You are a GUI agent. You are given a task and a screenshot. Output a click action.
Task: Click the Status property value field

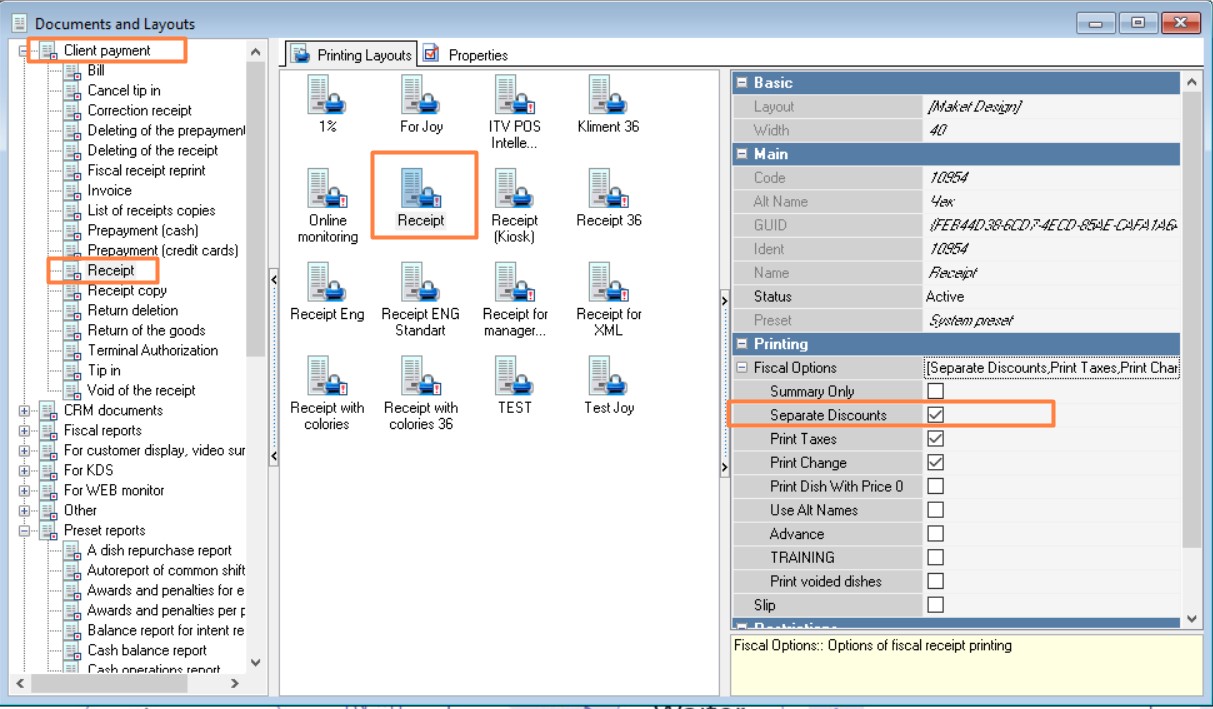coord(1050,297)
